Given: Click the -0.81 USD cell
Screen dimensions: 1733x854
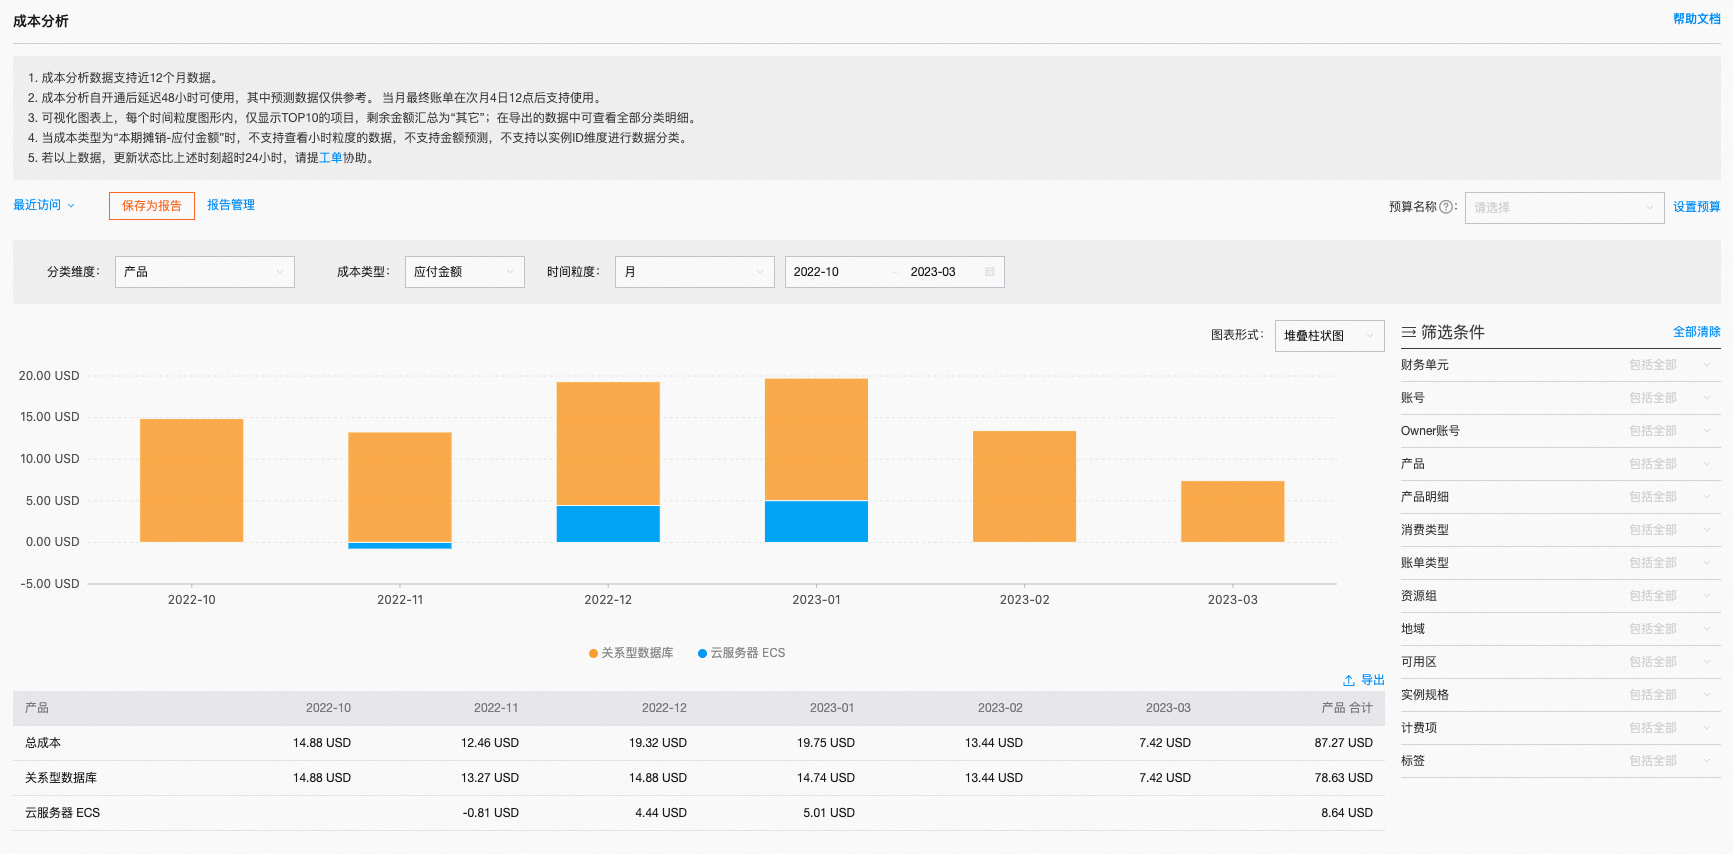Looking at the screenshot, I should point(491,813).
